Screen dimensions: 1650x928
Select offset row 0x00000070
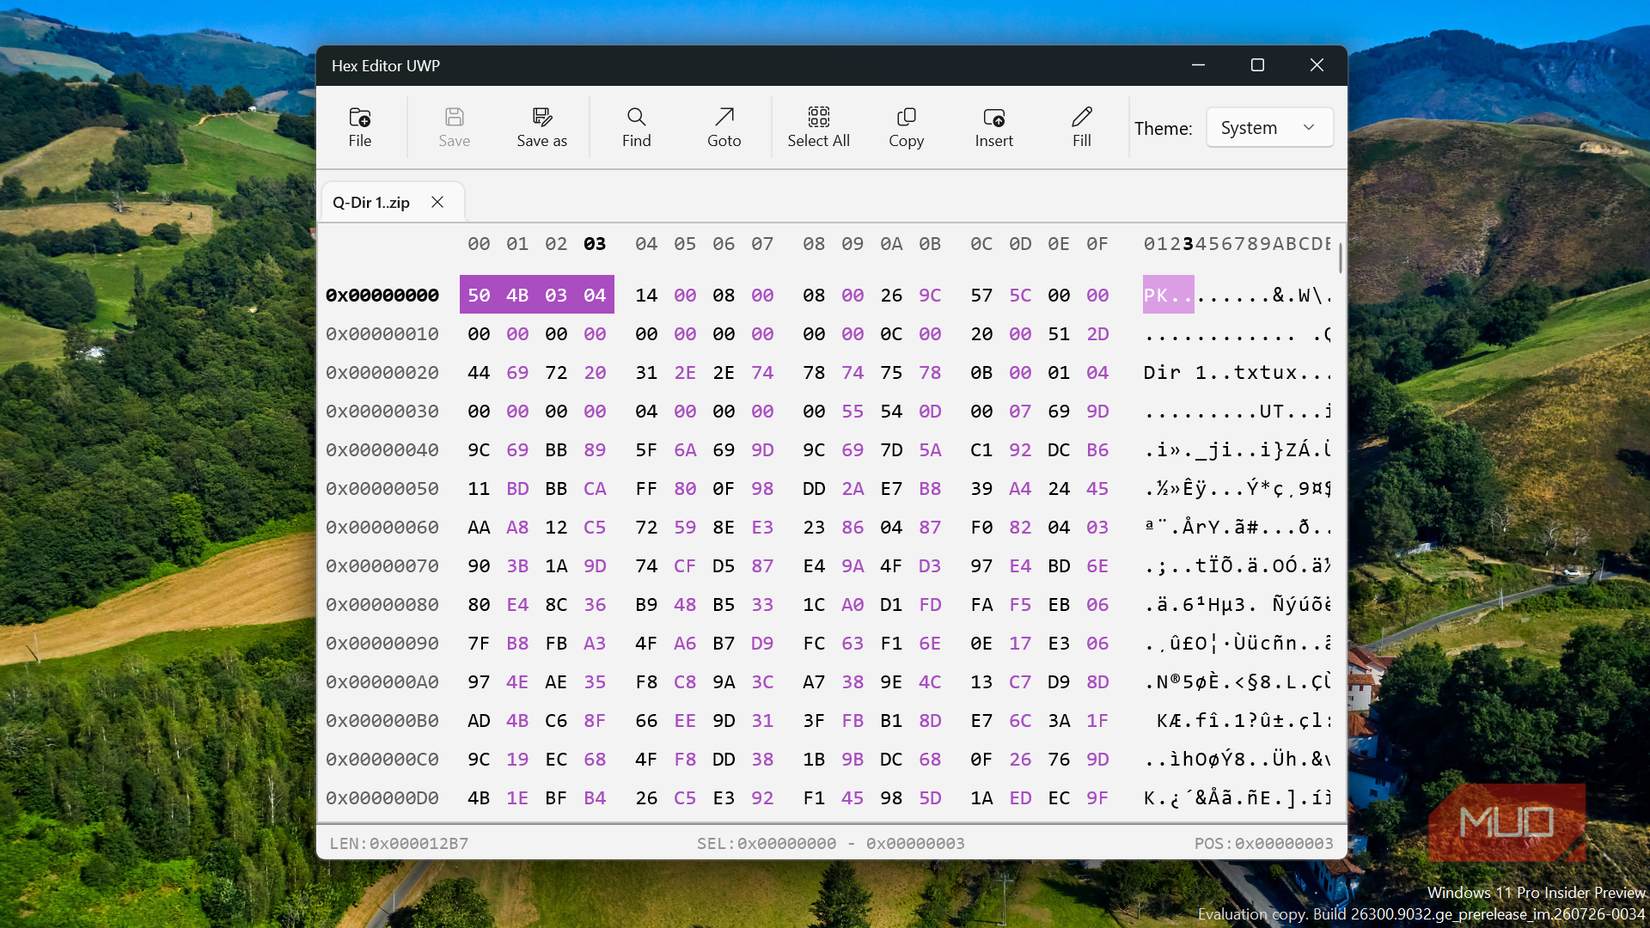(x=382, y=566)
